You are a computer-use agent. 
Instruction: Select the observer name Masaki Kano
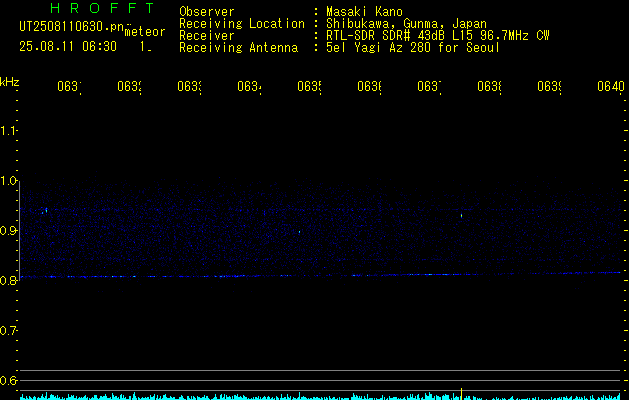click(364, 12)
